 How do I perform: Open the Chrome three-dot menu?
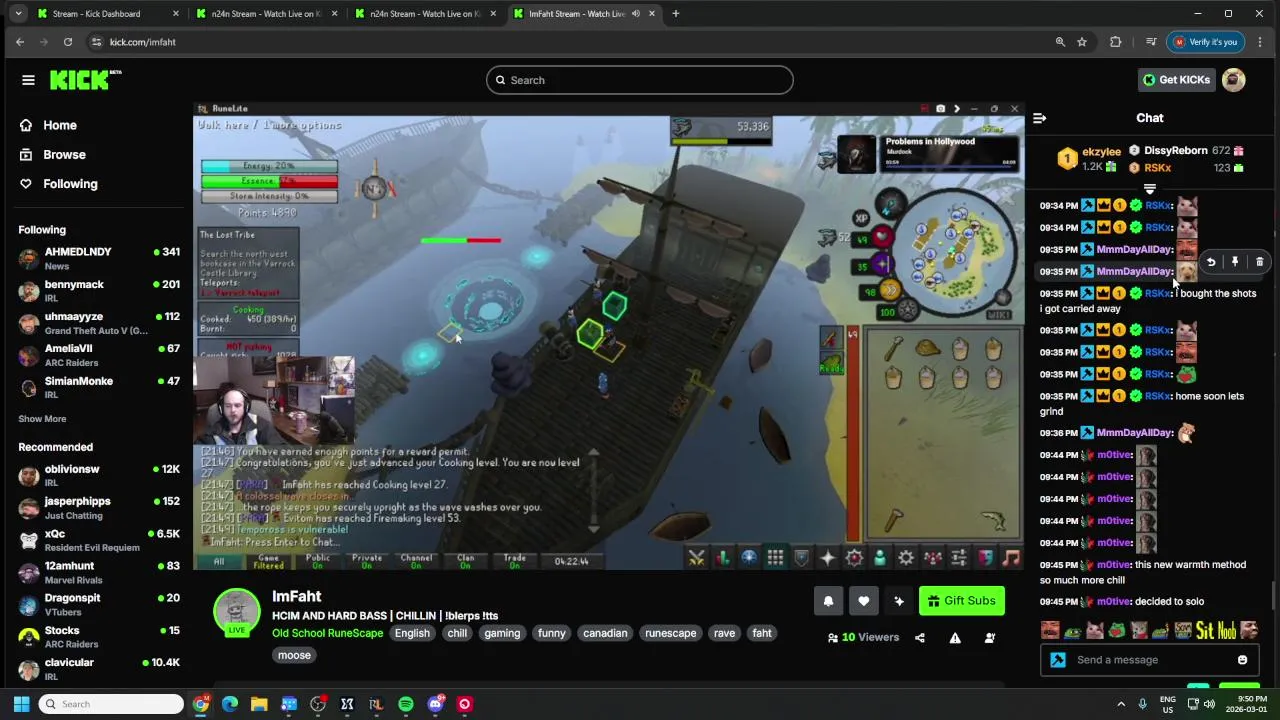(1260, 42)
